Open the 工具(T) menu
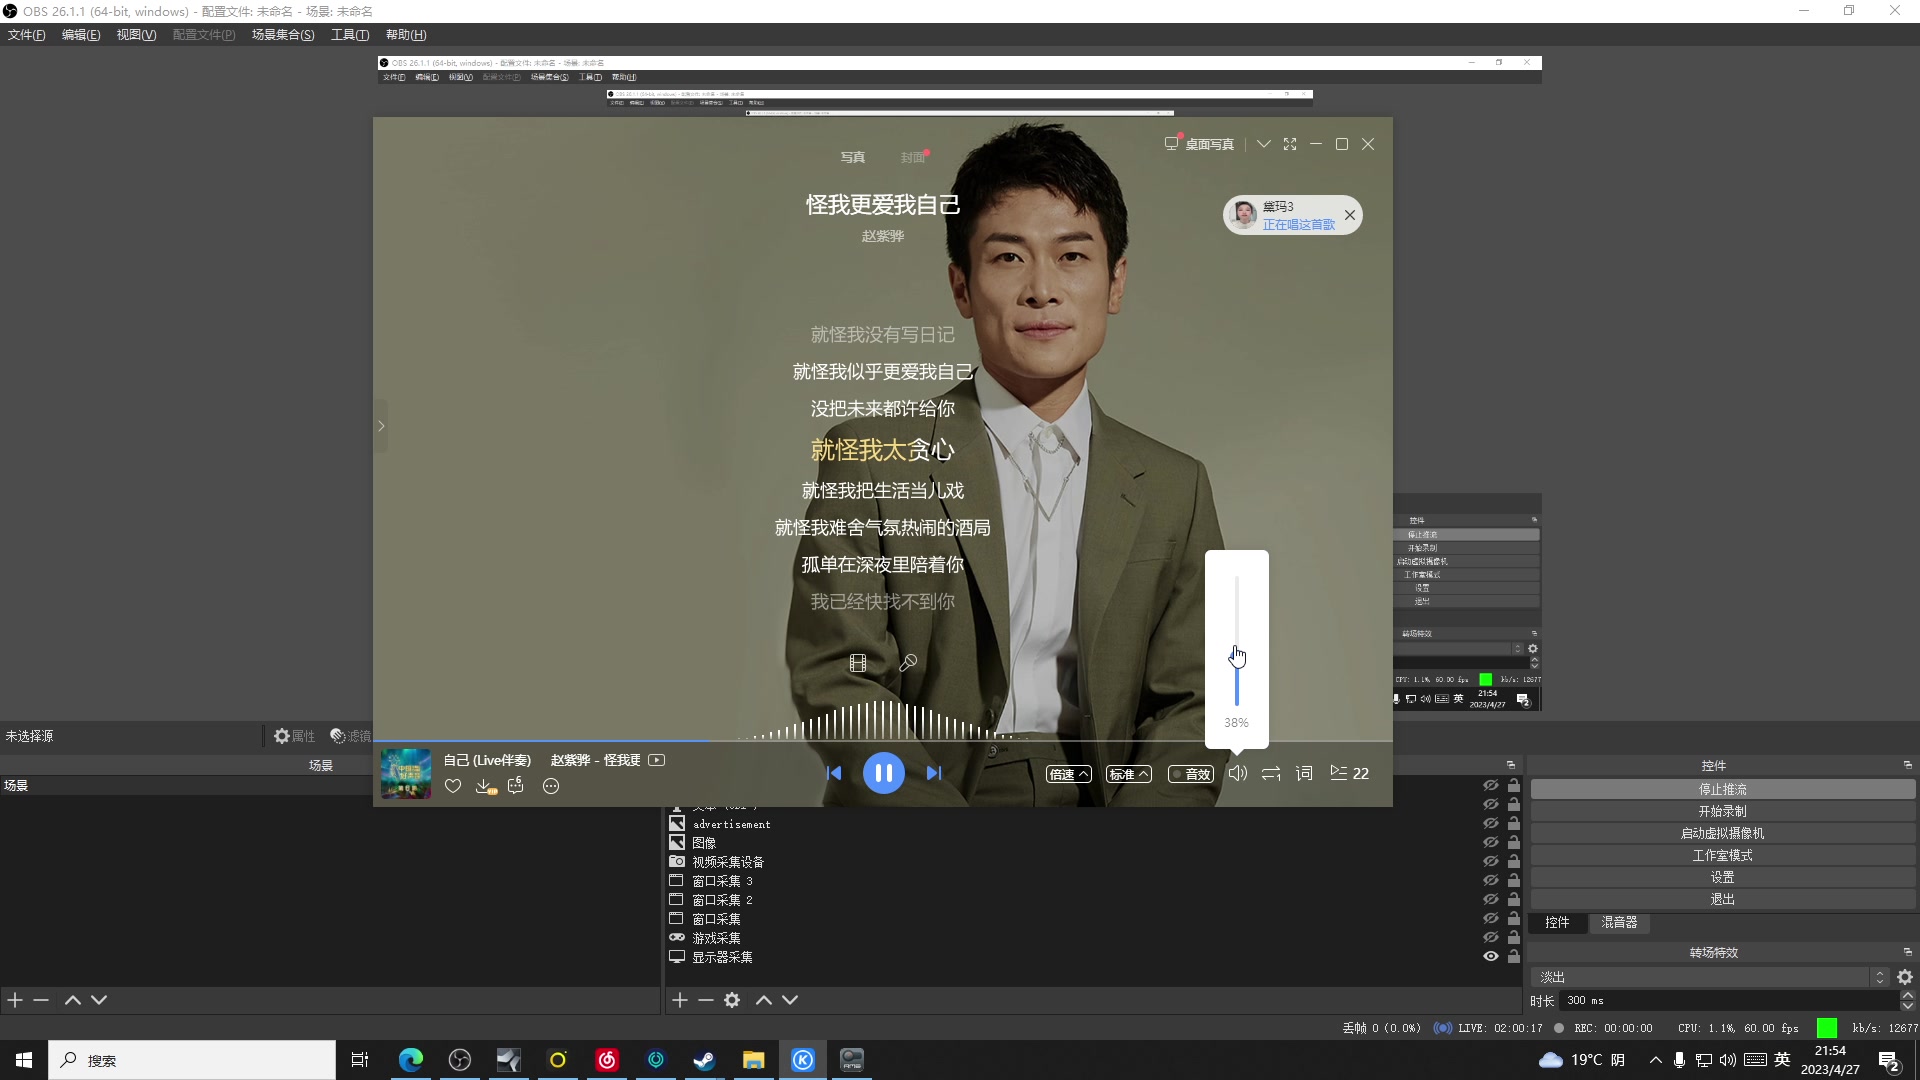The height and width of the screenshot is (1080, 1920). point(350,35)
